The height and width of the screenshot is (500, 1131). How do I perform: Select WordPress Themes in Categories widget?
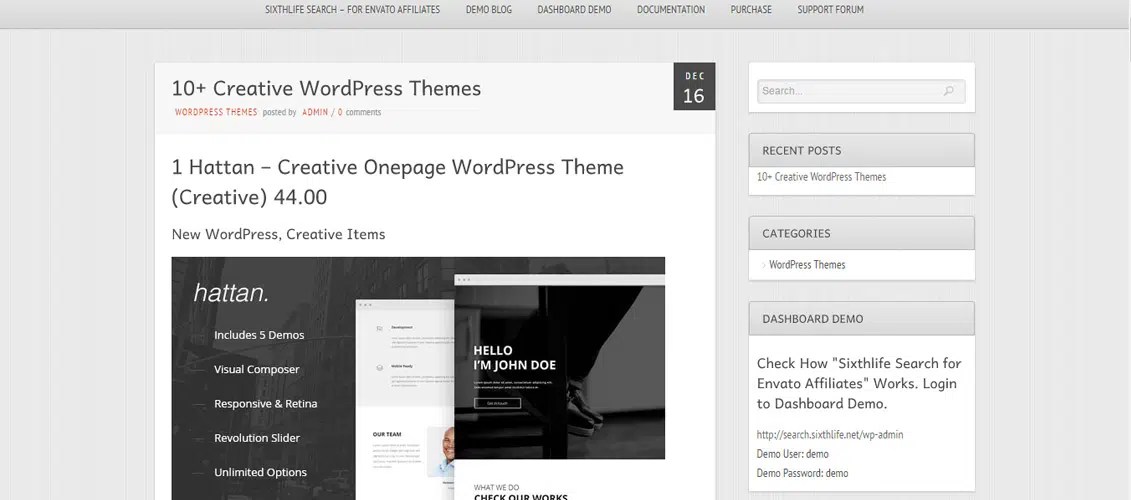[806, 265]
